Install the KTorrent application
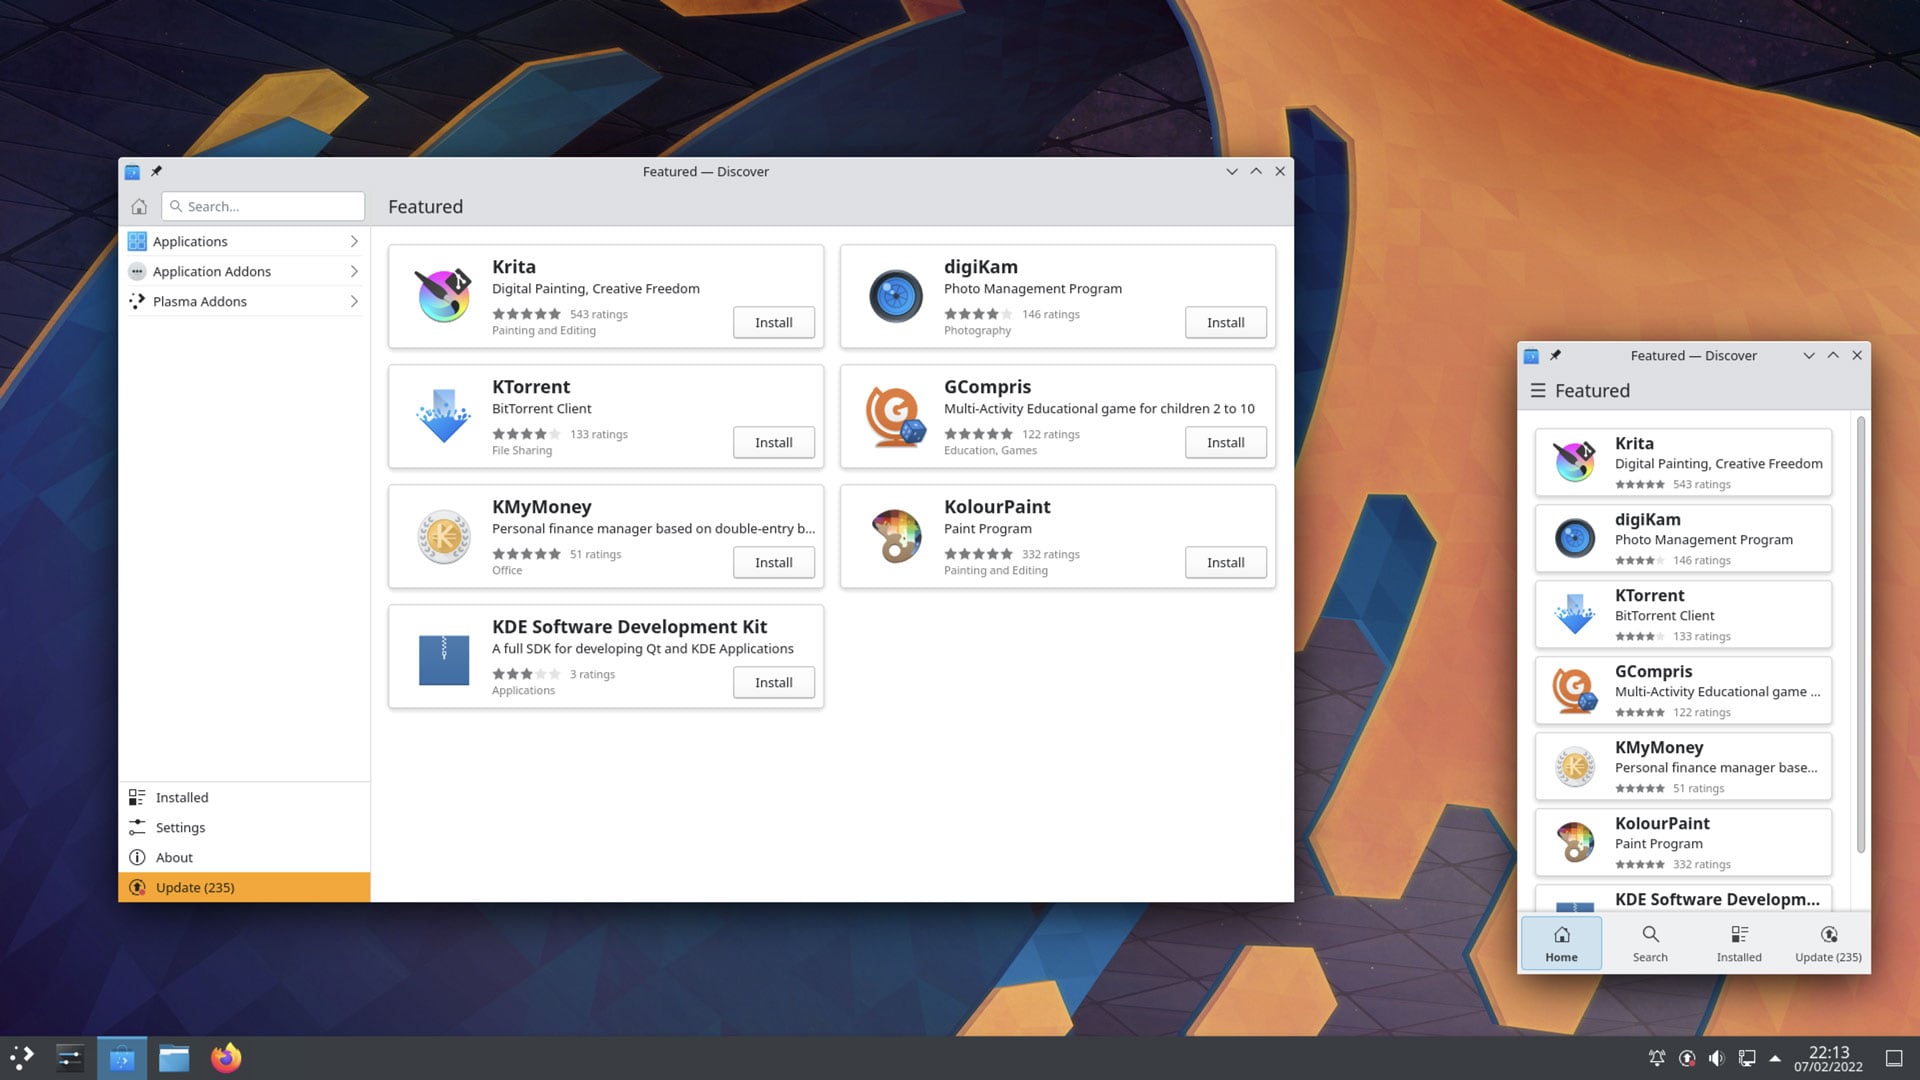This screenshot has width=1920, height=1080. [774, 443]
